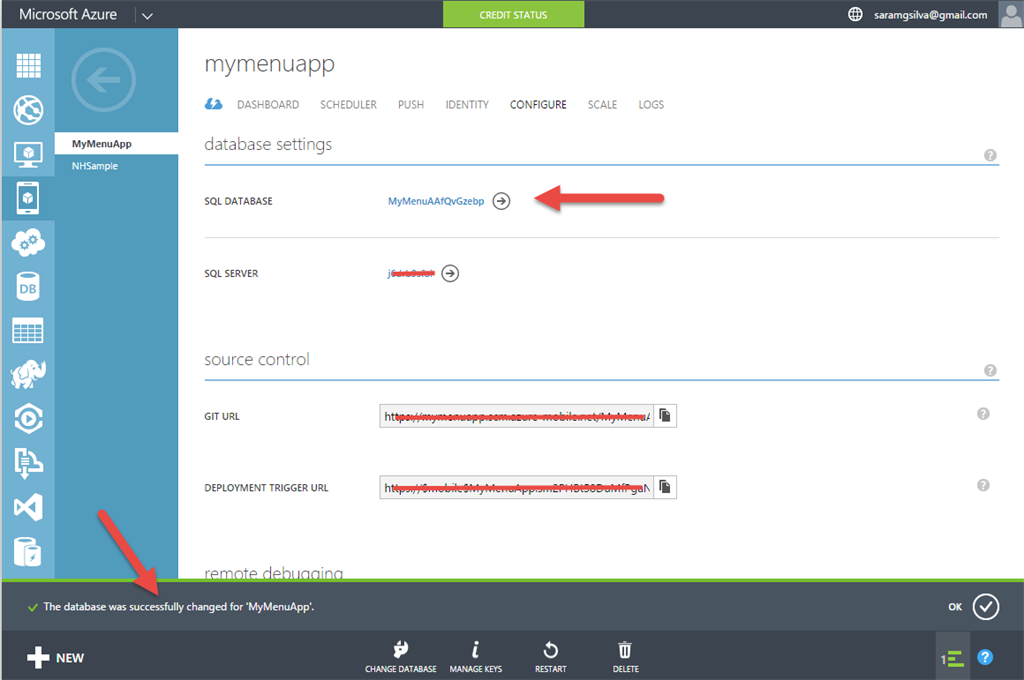Switch to the Scheduler tab
Viewport: 1024px width, 680px height.
coord(348,105)
